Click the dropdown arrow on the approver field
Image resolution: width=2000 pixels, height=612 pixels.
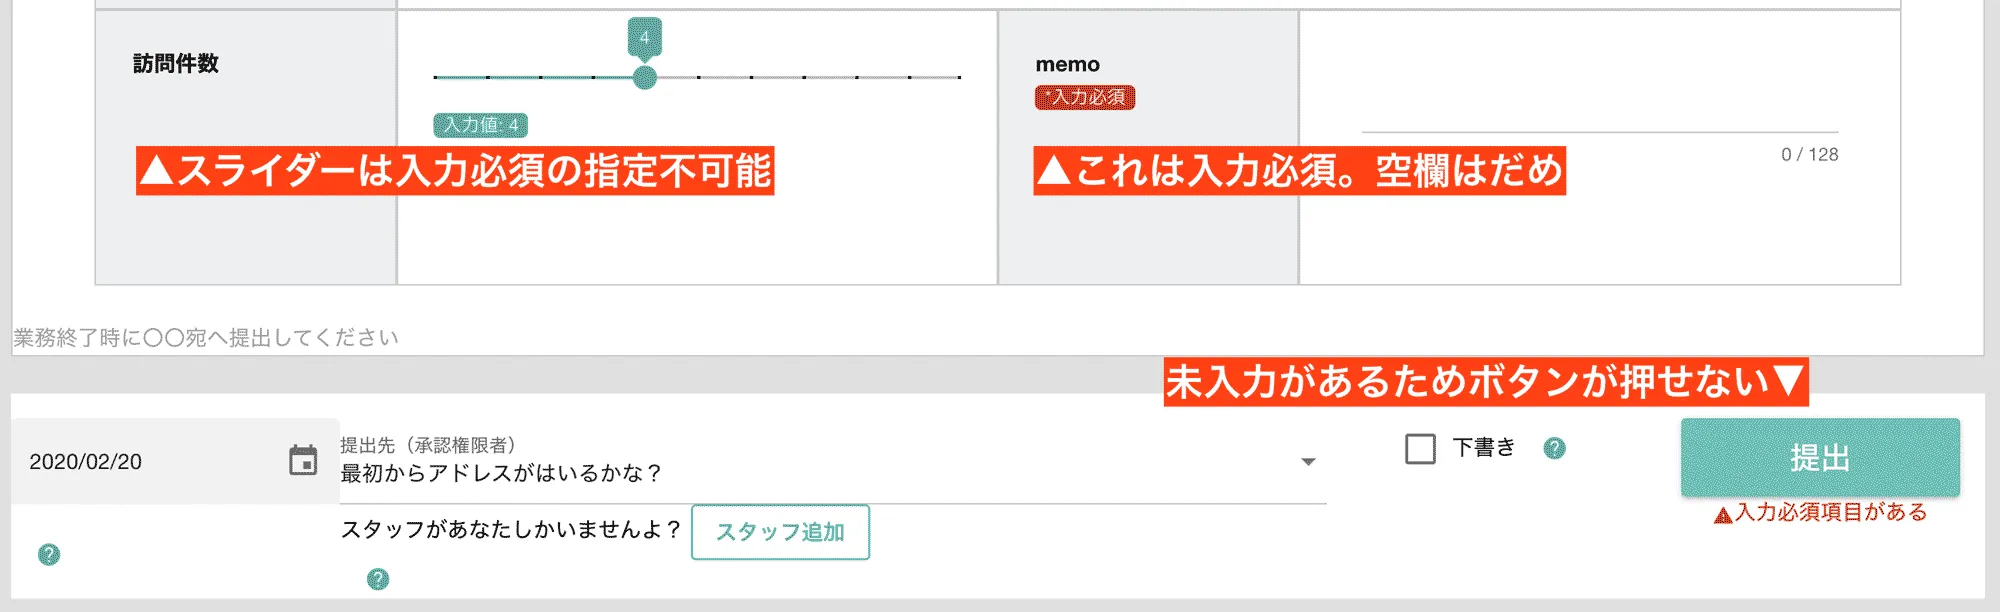[x=1306, y=462]
